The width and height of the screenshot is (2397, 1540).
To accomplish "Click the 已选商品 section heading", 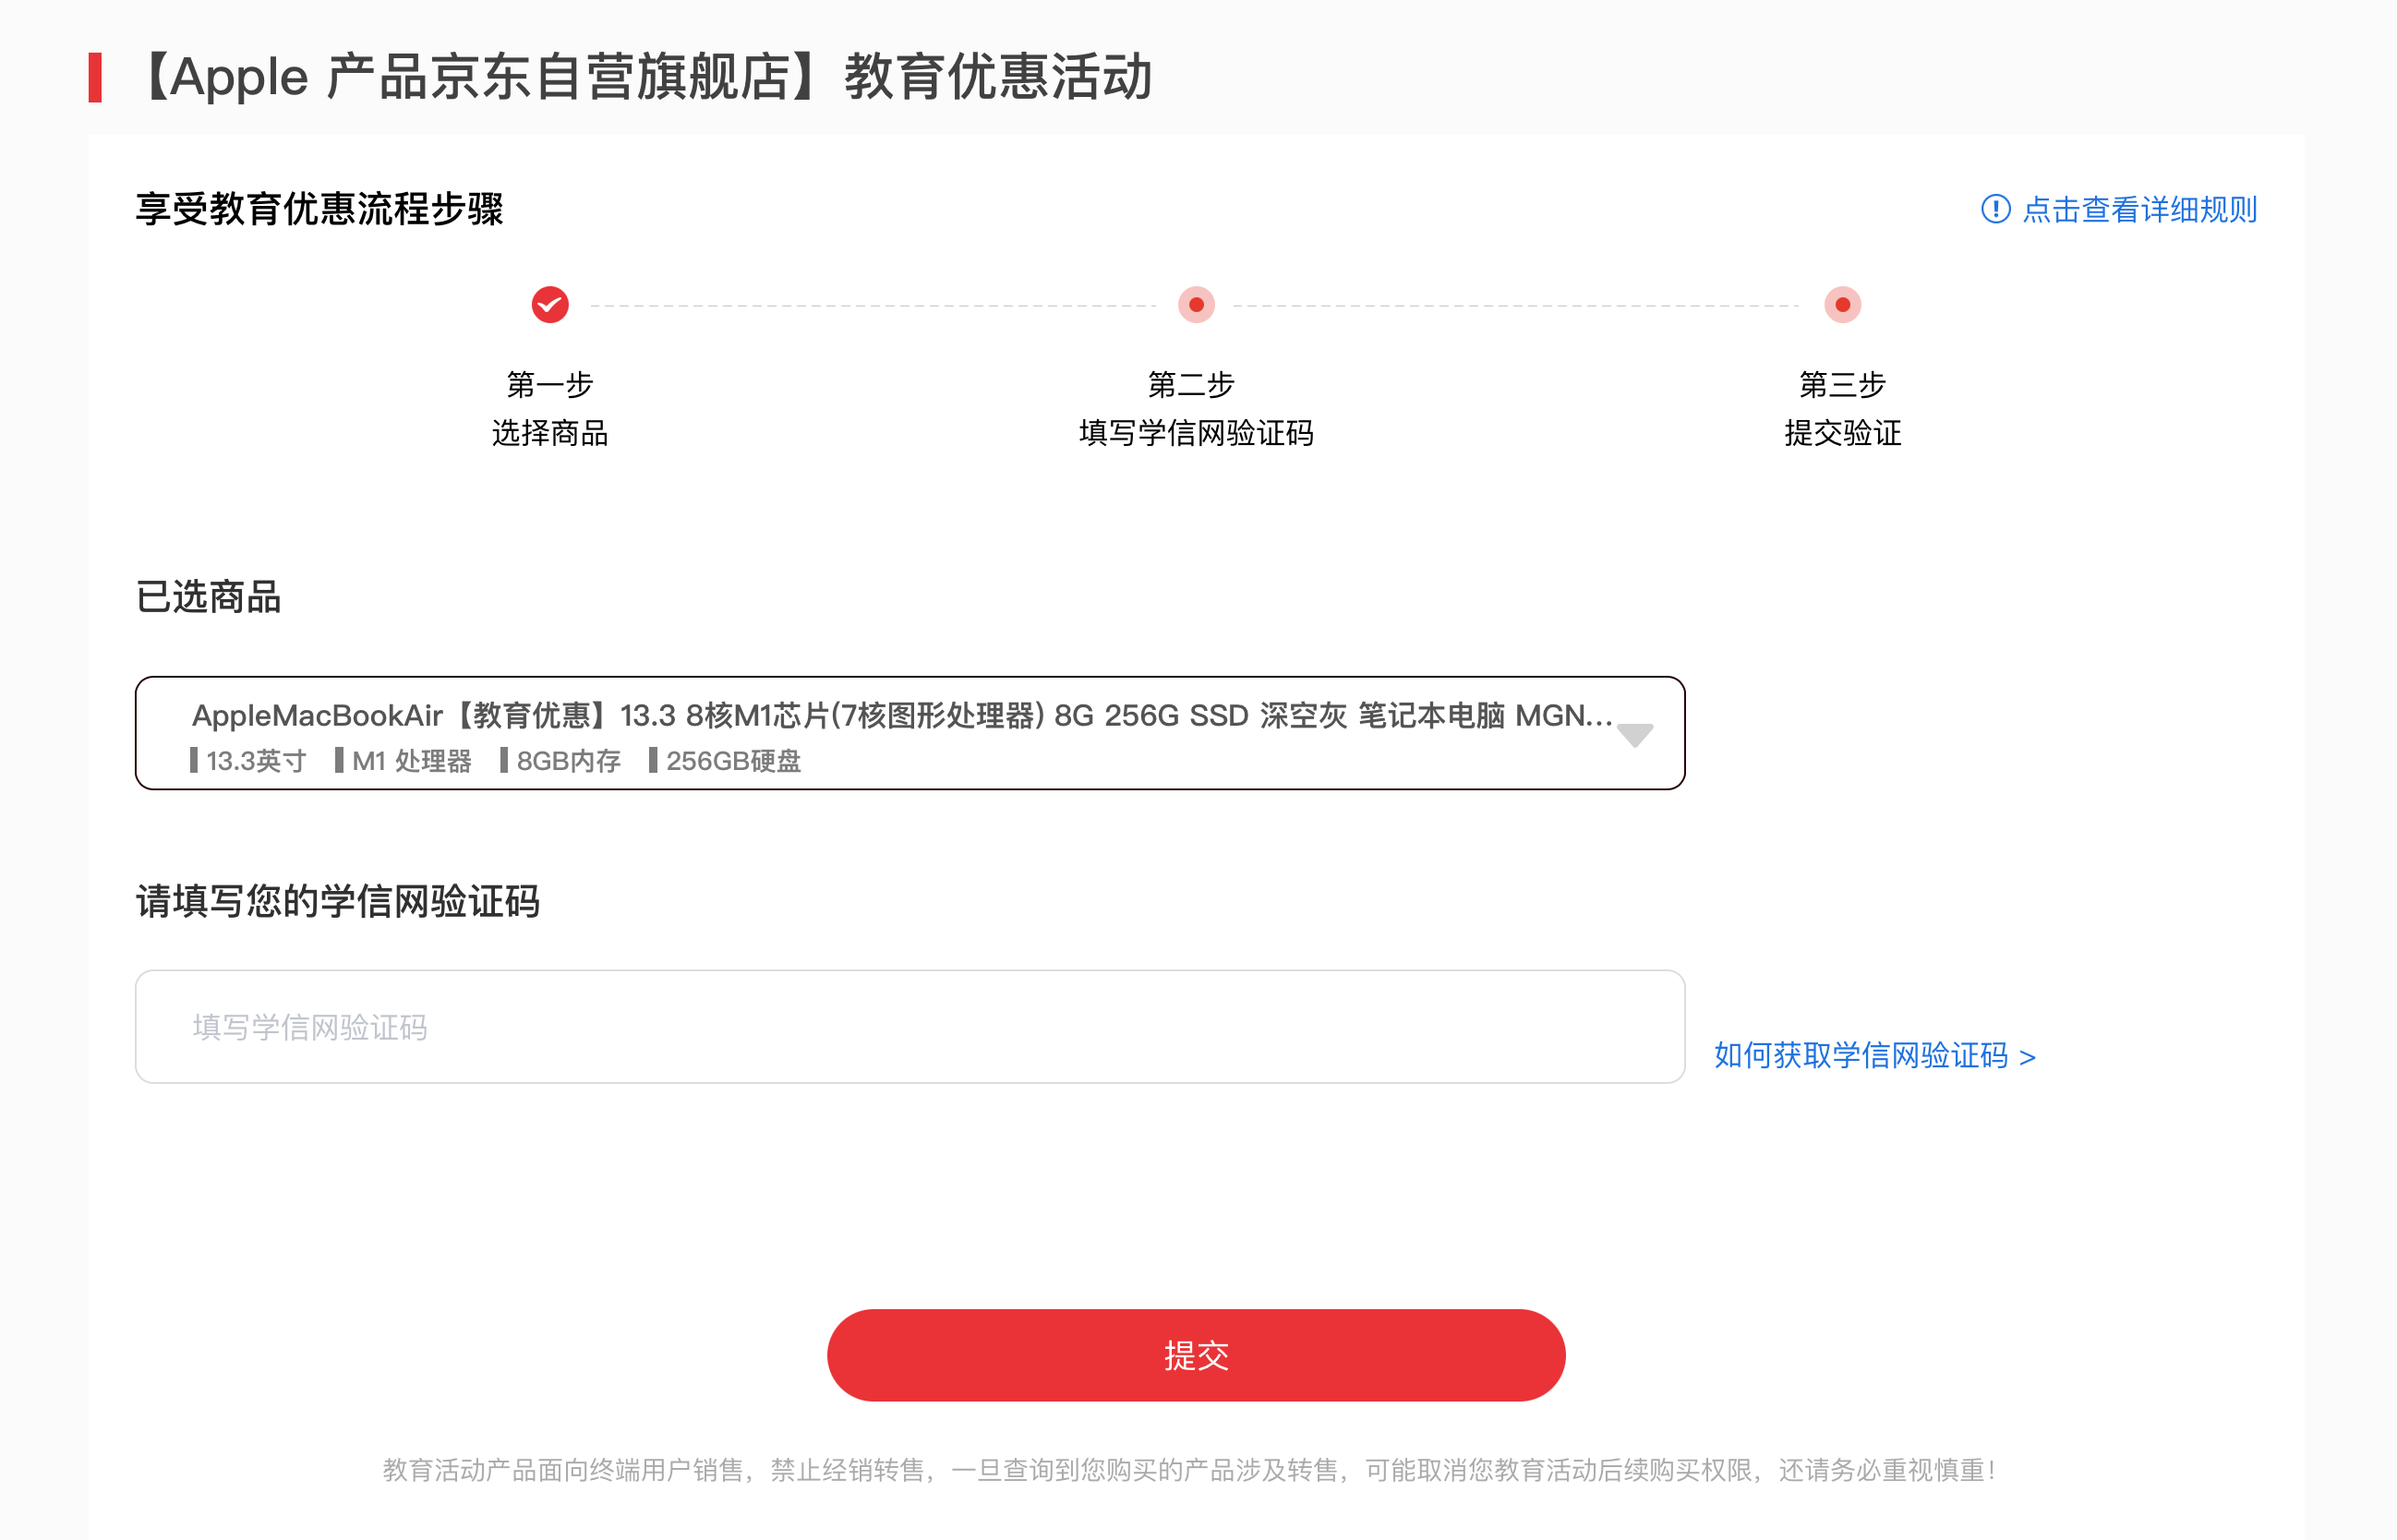I will [x=209, y=597].
